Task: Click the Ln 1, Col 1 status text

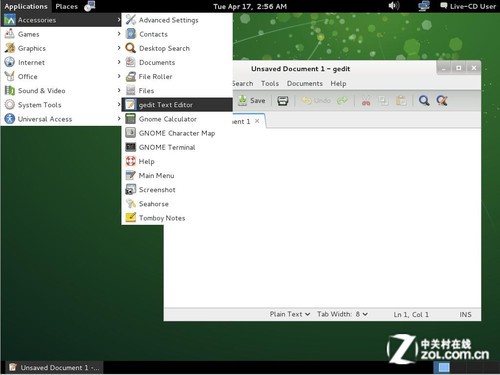Action: tap(411, 314)
